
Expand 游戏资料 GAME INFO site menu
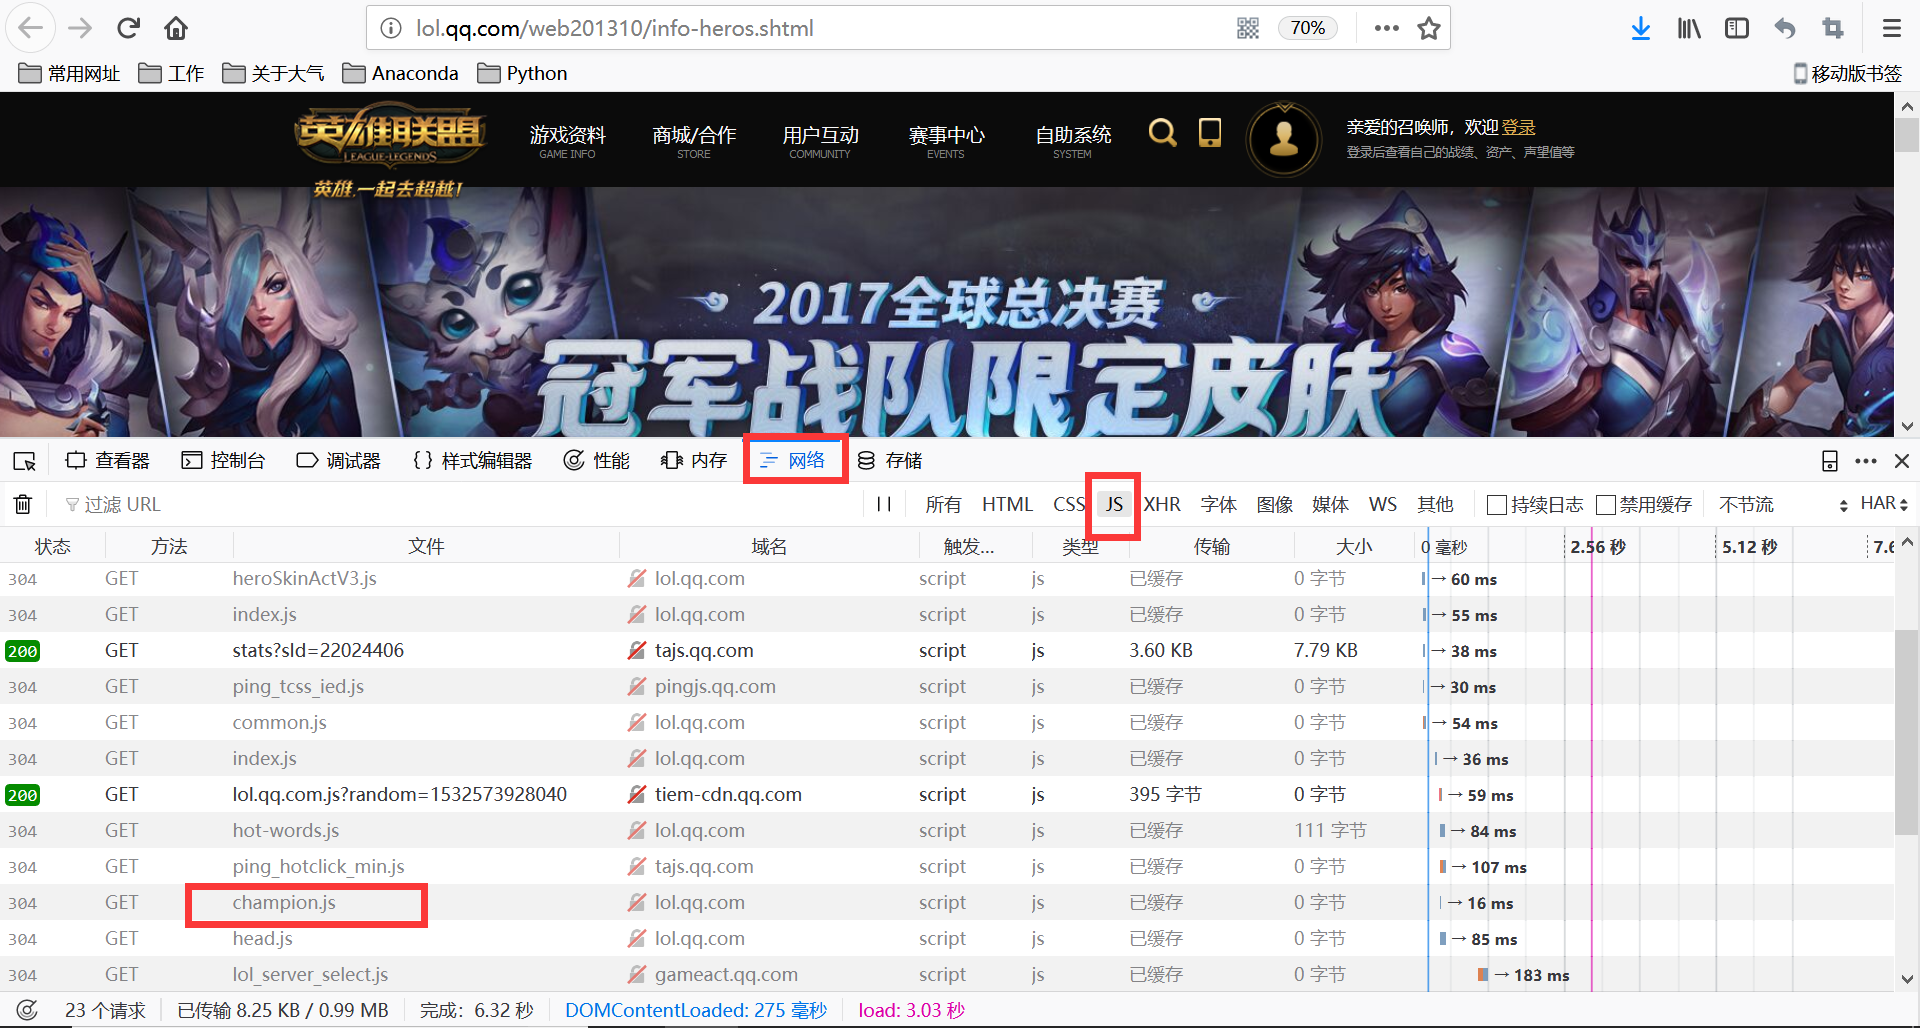[x=567, y=140]
